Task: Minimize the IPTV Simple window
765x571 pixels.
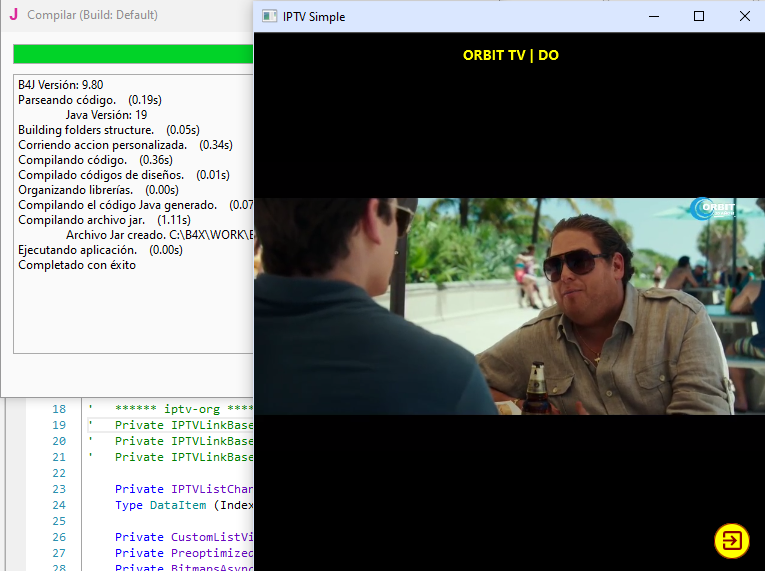Action: coord(654,16)
